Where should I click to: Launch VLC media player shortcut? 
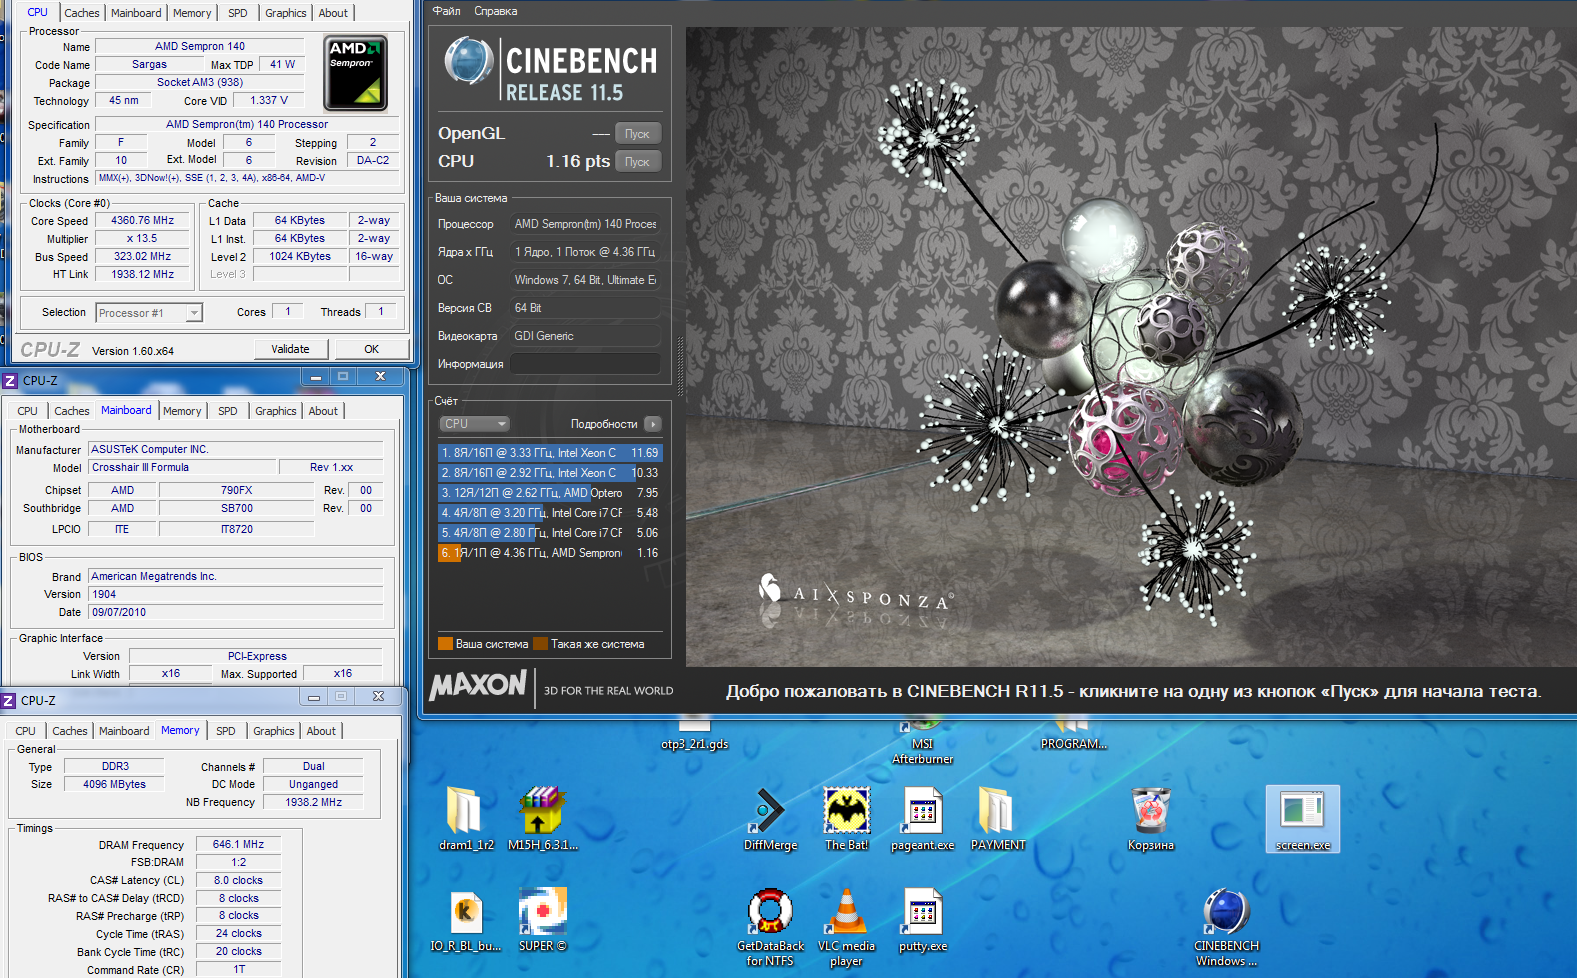coord(846,912)
